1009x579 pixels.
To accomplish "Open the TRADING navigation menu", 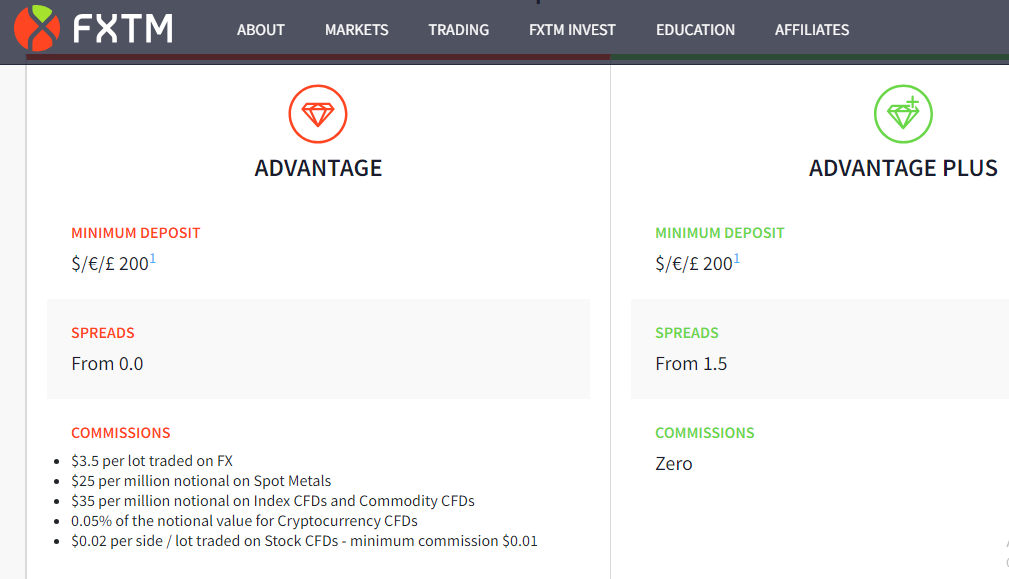I will tap(459, 30).
